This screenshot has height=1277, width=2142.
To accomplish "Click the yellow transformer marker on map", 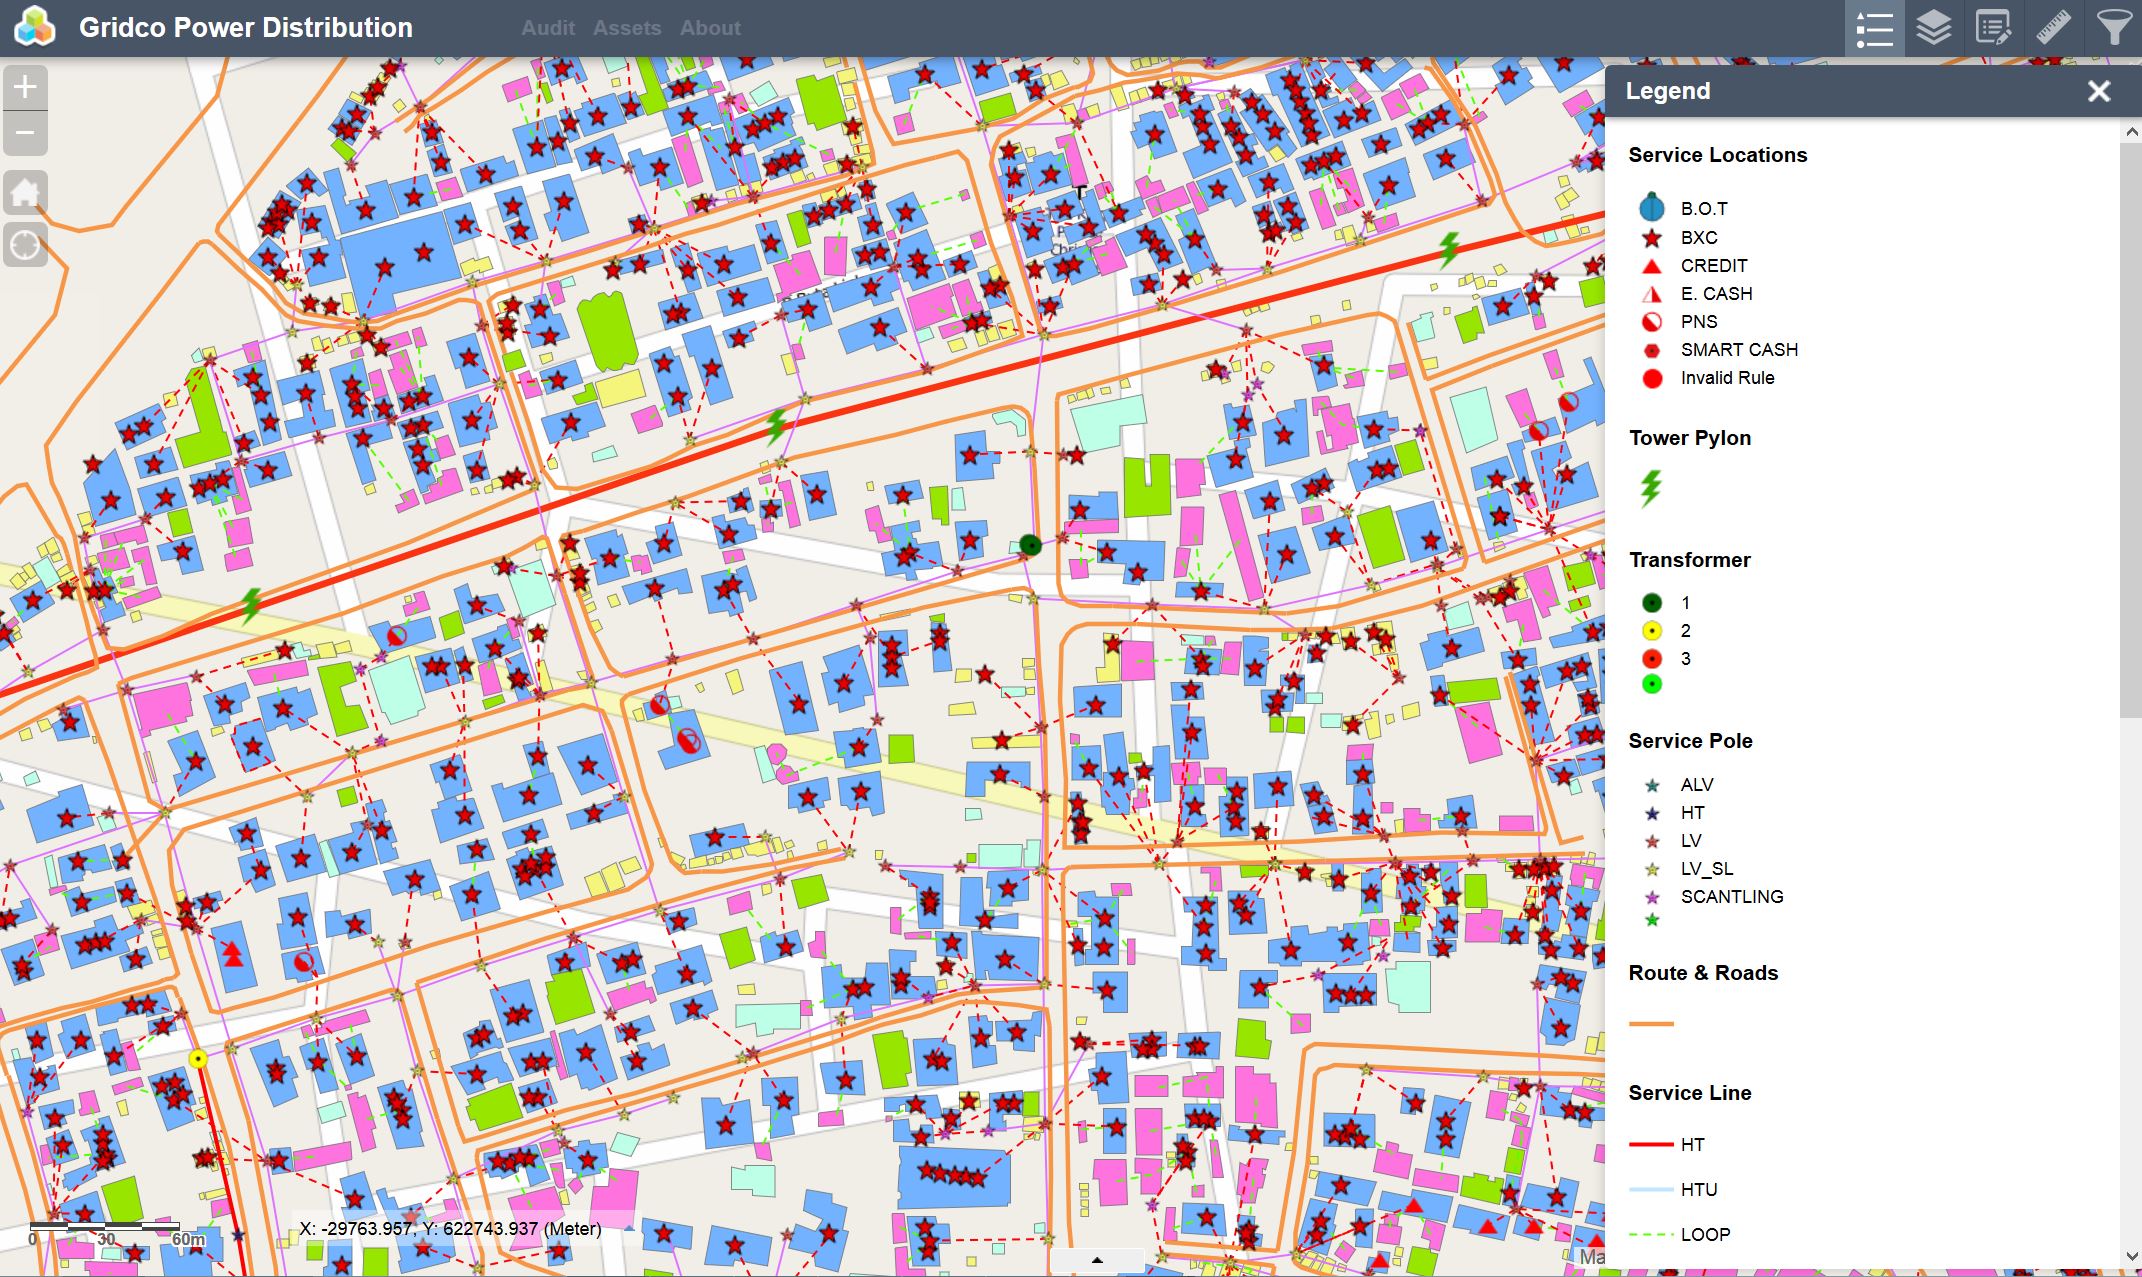I will coord(198,1059).
